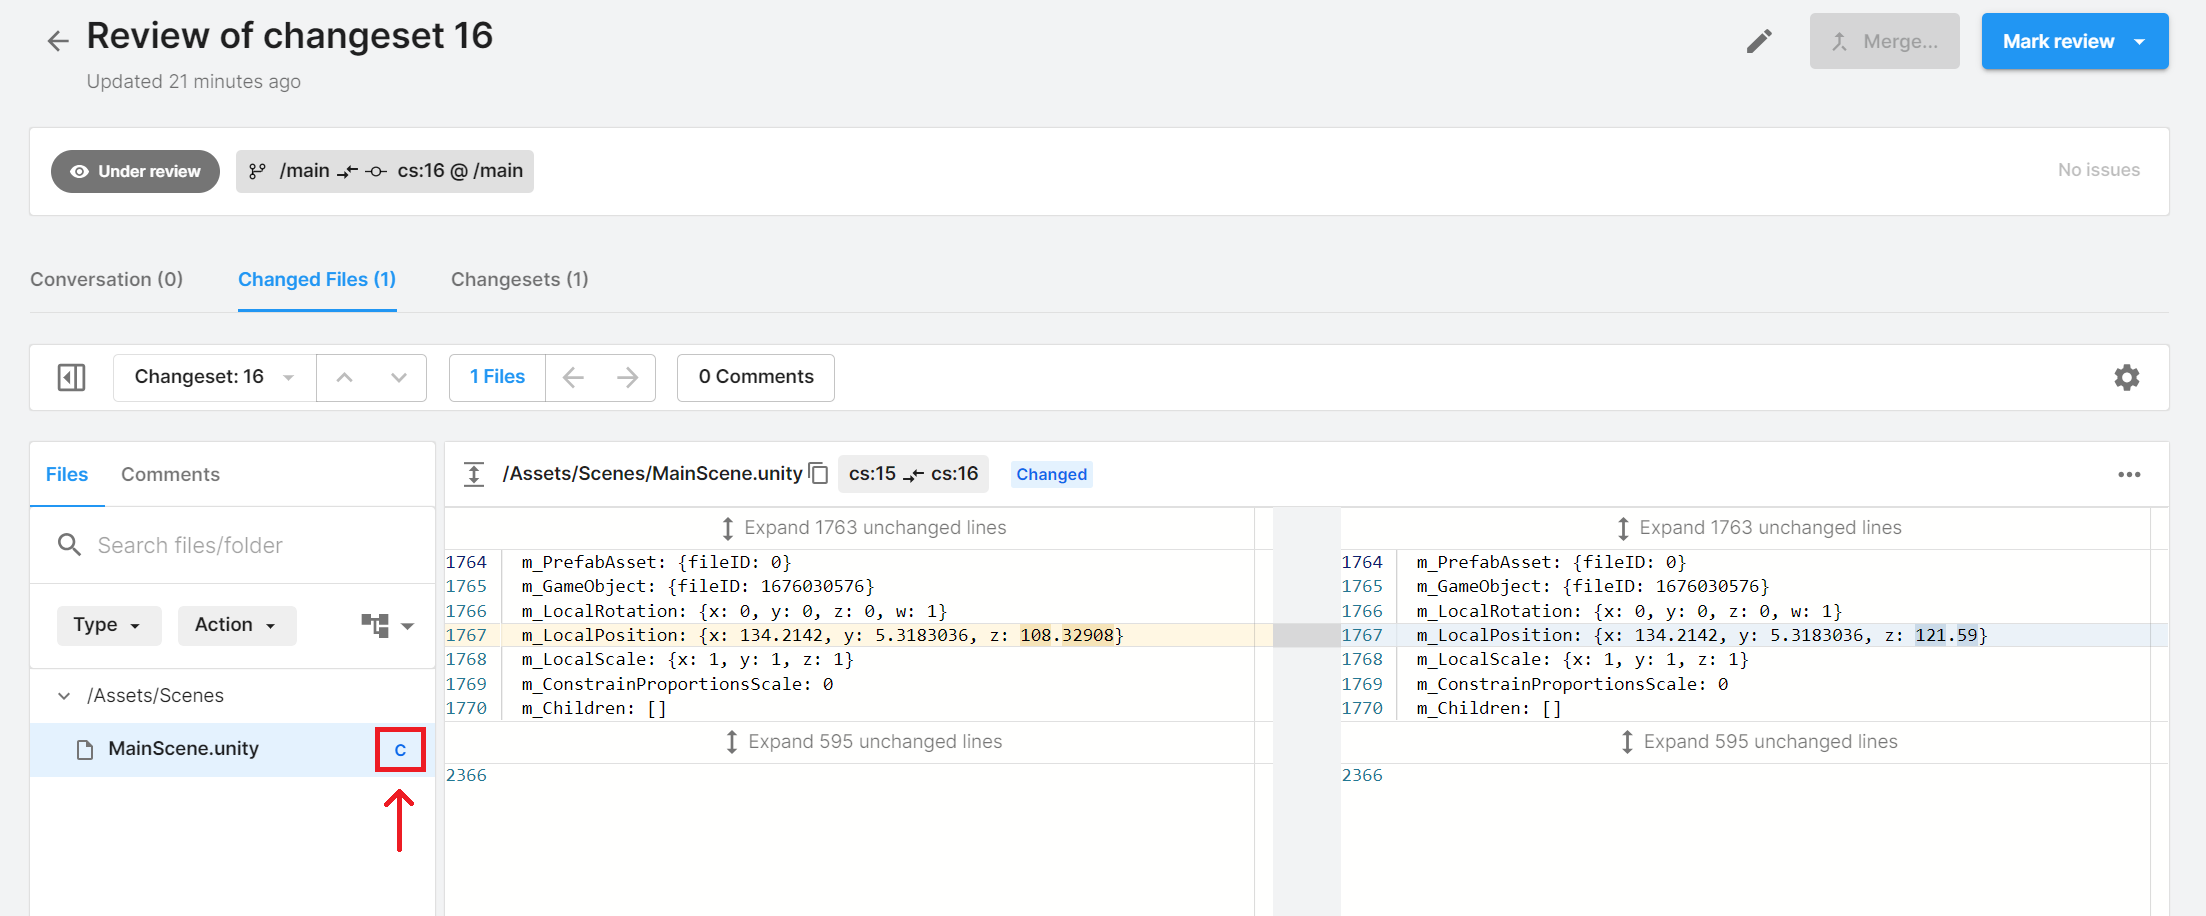The height and width of the screenshot is (916, 2206).
Task: Switch to the Conversation (0) tab
Action: 106,280
